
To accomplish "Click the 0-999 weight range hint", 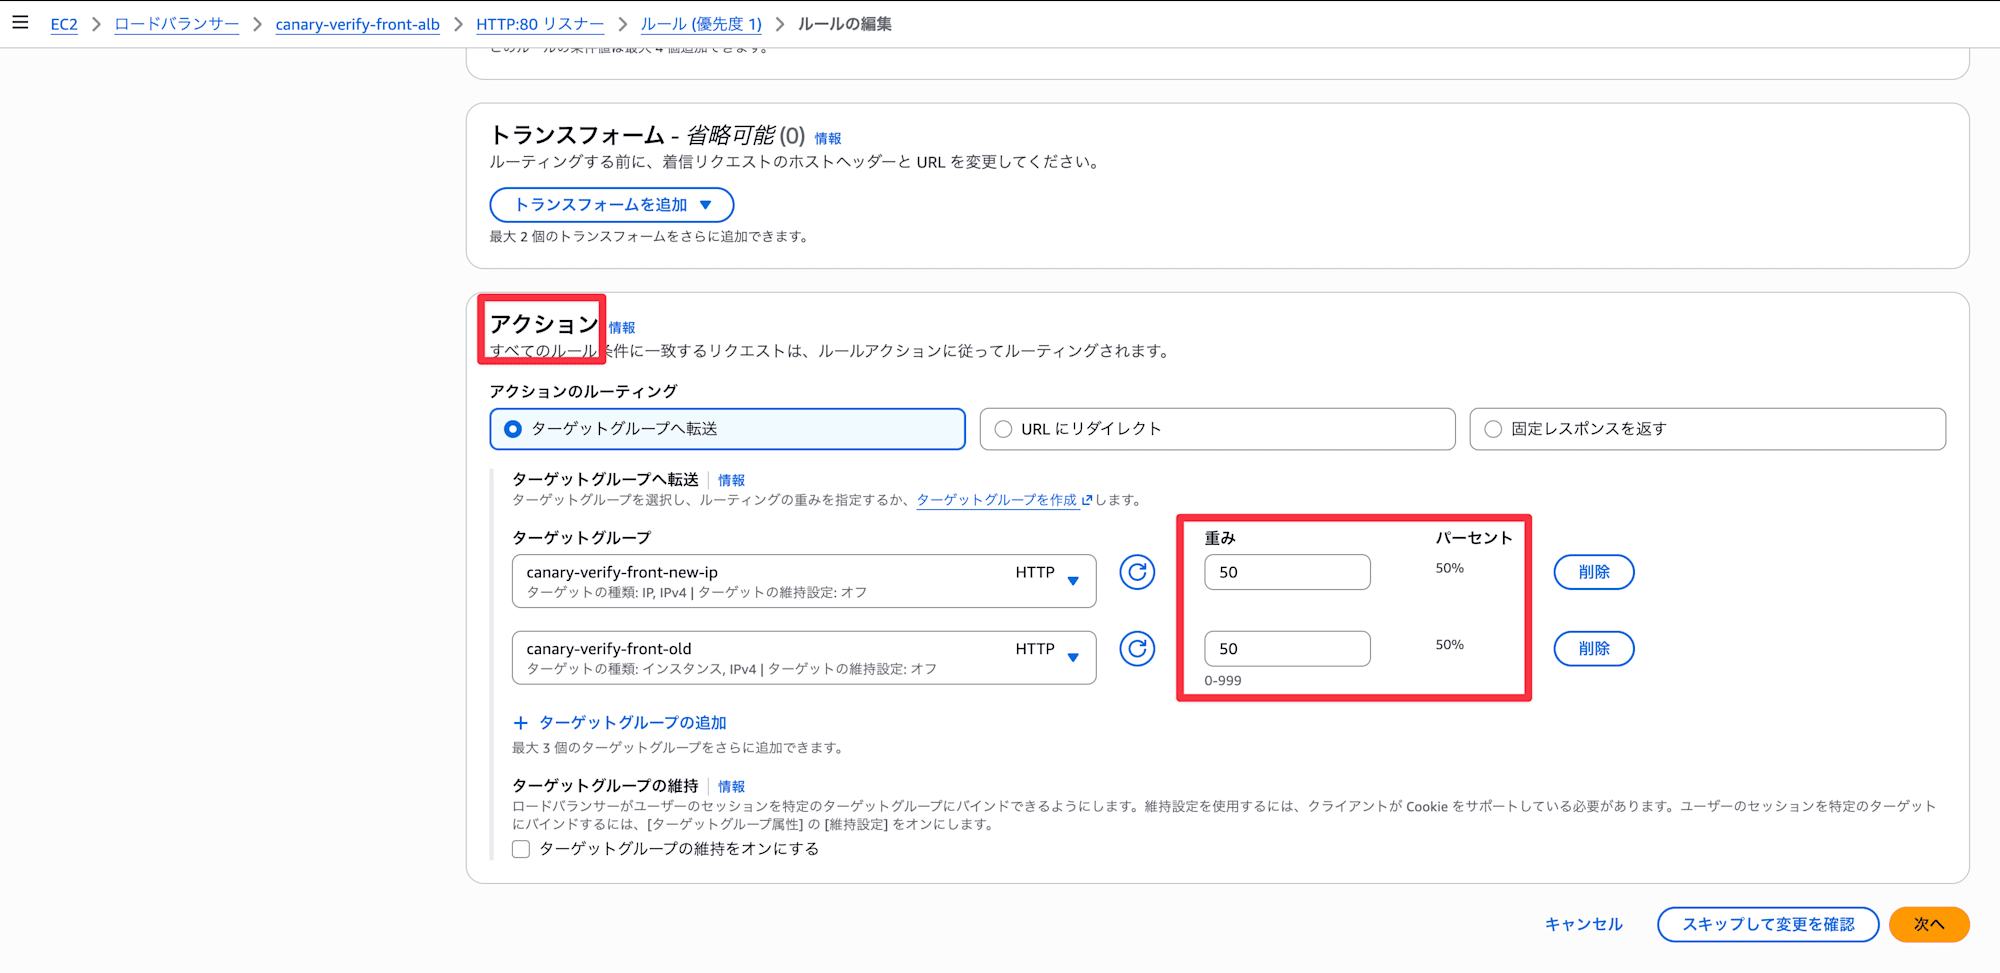I will point(1223,681).
